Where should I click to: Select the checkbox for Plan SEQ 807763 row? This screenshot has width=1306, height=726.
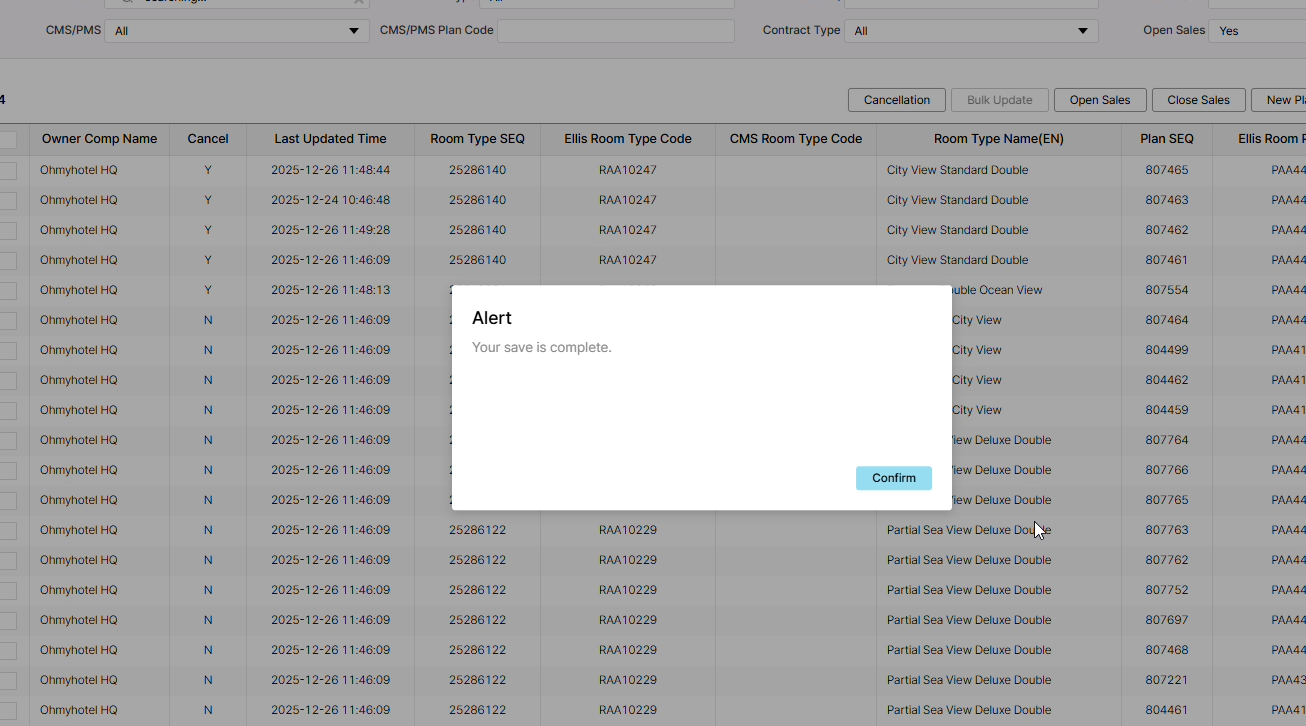pos(8,531)
